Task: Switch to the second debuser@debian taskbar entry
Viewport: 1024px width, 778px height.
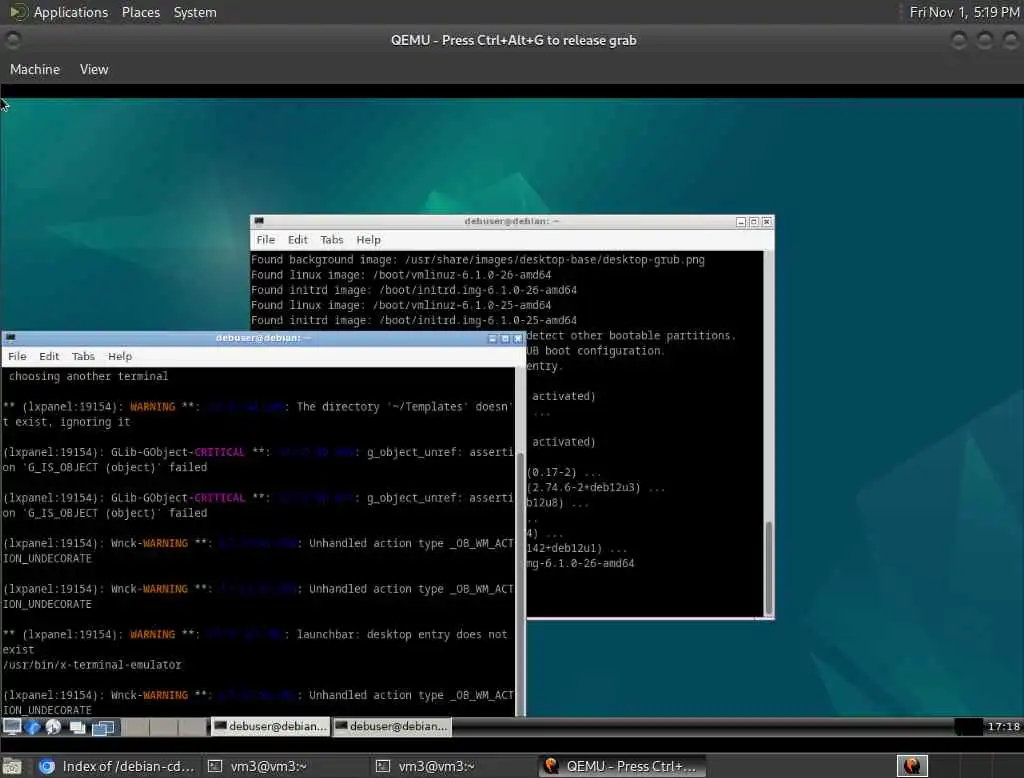Action: click(x=391, y=726)
